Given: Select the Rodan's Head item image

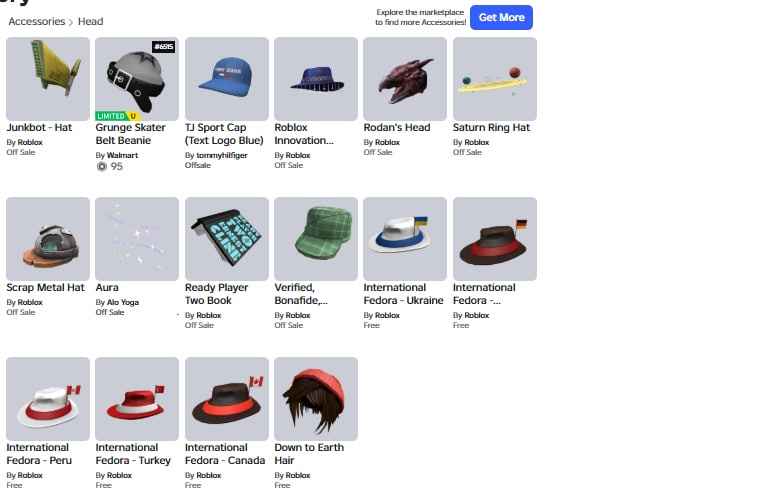Looking at the screenshot, I should pos(405,79).
